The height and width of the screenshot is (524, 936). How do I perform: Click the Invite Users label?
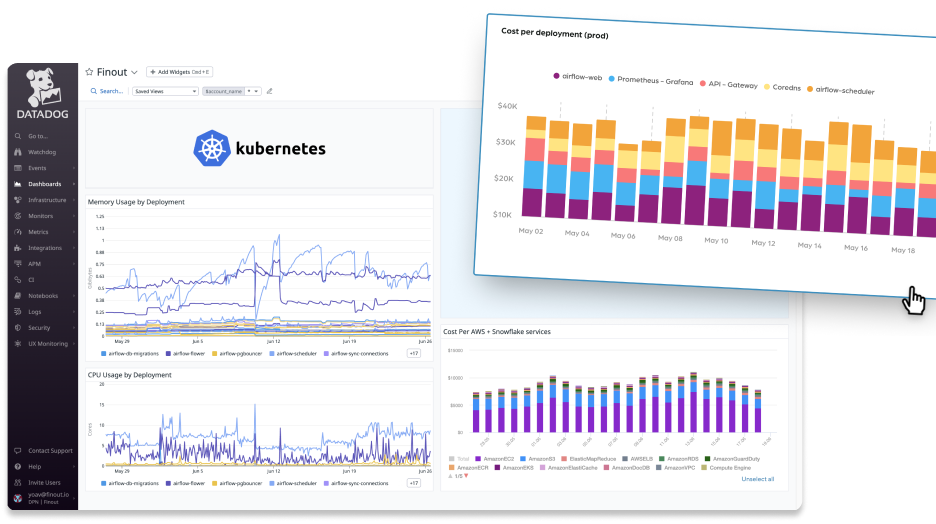44,482
